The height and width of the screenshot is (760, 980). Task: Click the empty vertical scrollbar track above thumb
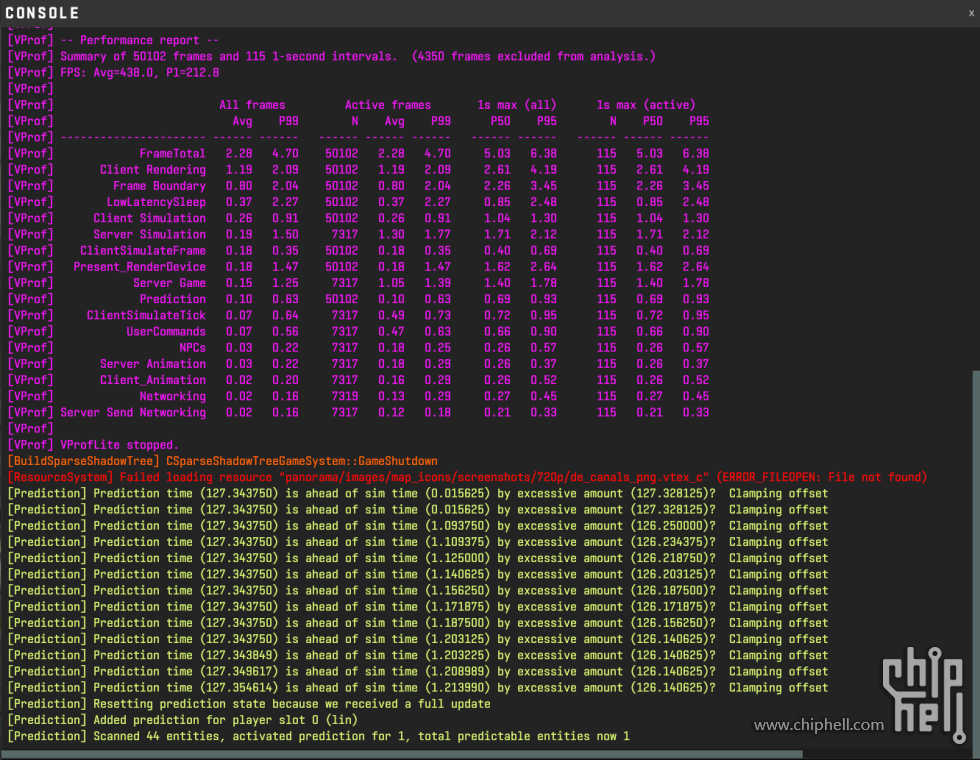click(x=974, y=200)
